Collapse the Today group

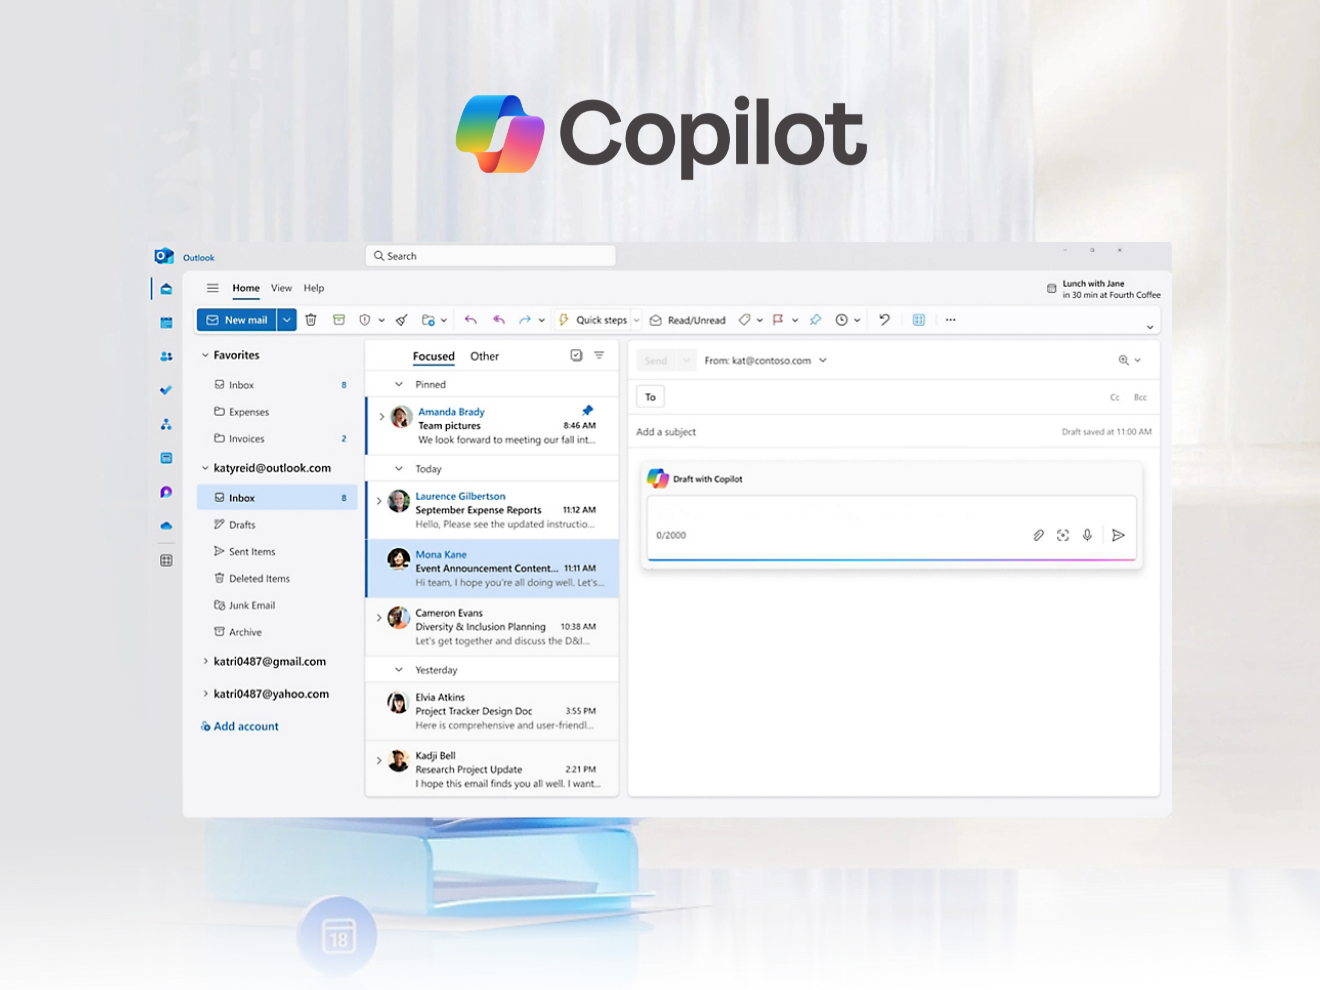(x=398, y=468)
